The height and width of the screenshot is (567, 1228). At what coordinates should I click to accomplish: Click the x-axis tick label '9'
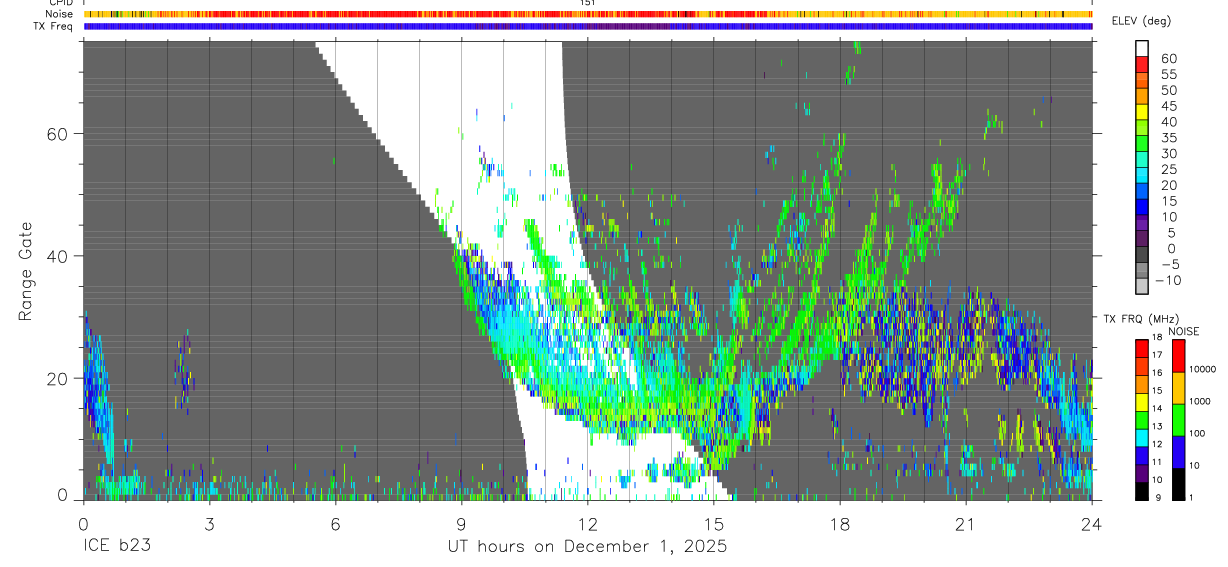(461, 524)
